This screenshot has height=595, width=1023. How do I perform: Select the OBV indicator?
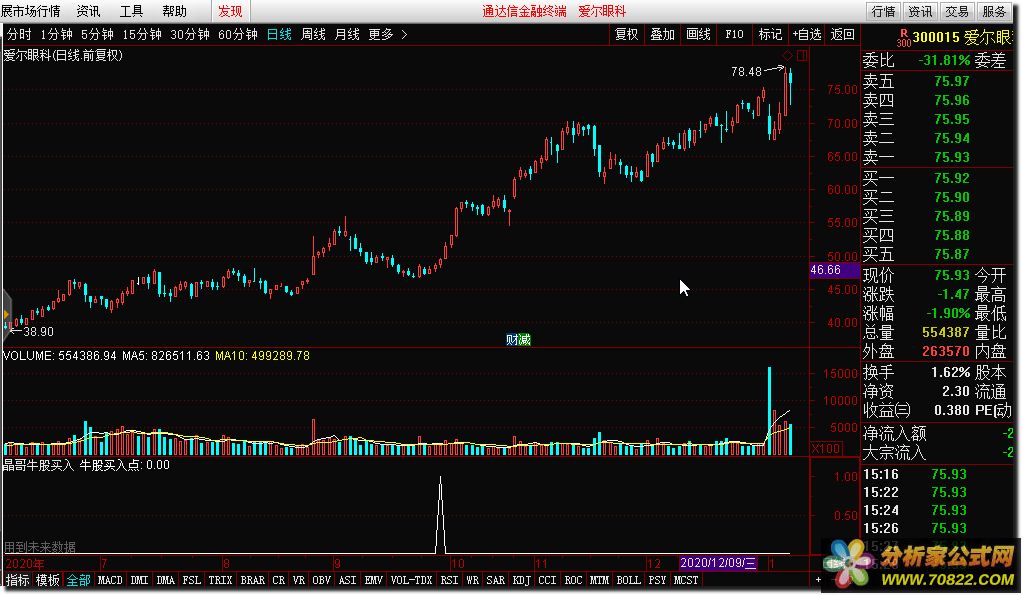(x=322, y=580)
